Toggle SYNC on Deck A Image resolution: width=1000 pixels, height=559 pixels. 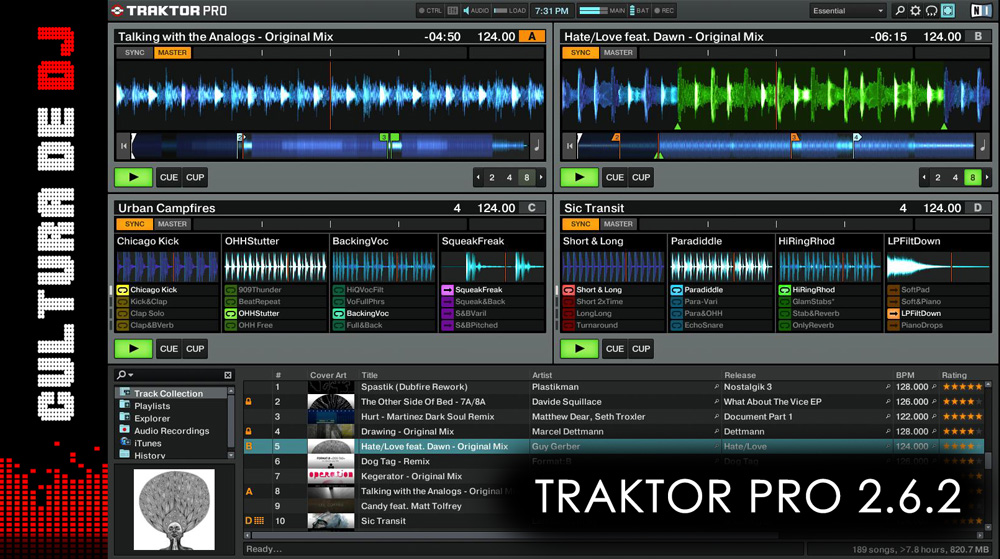(x=135, y=53)
